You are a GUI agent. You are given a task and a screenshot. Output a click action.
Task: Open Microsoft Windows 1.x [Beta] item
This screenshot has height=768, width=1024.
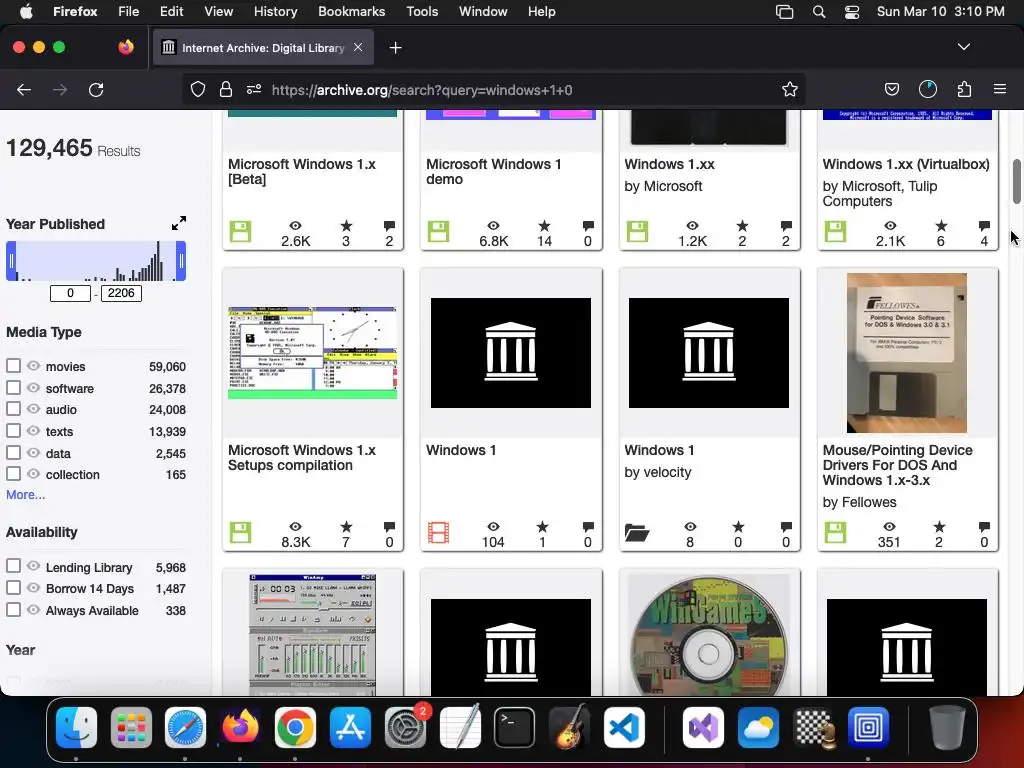(x=302, y=172)
